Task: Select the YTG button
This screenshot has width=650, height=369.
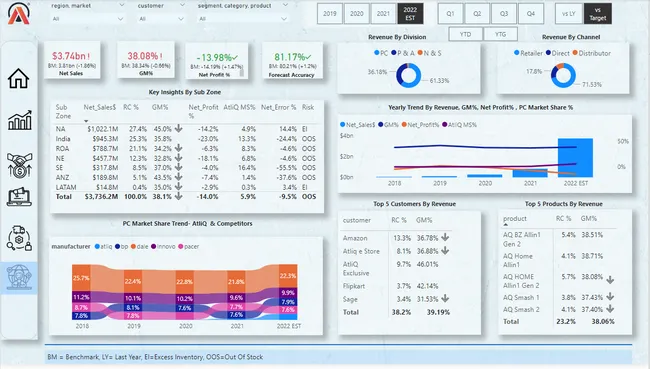Action: coord(500,34)
